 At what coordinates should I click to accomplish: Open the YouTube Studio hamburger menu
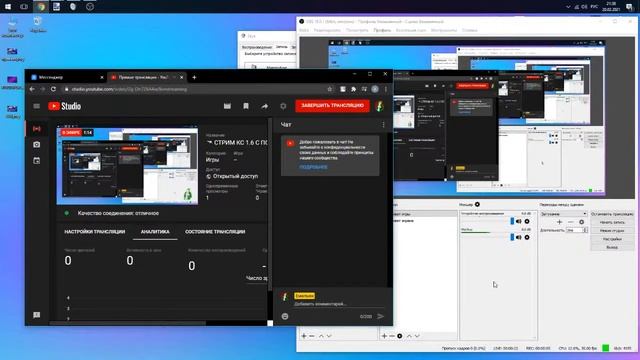[37, 106]
